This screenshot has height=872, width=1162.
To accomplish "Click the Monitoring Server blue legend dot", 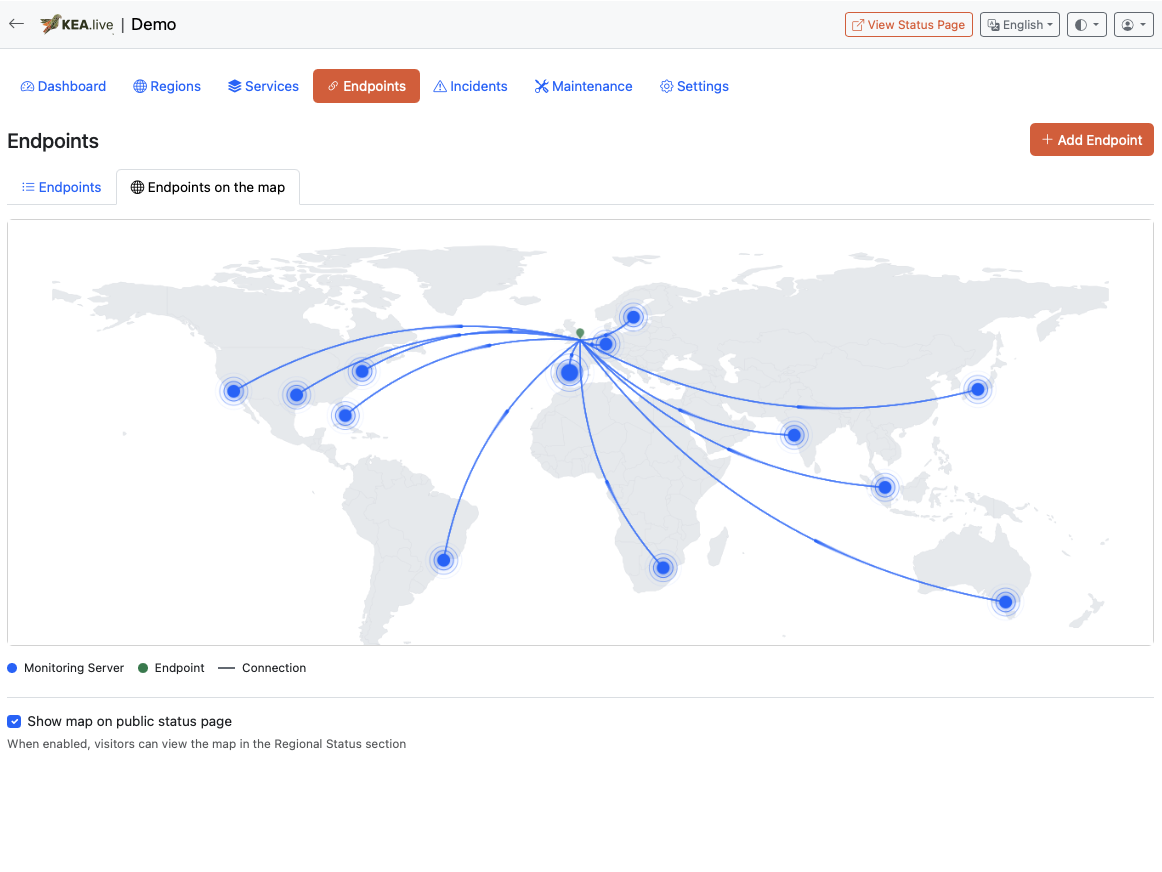I will click(14, 667).
